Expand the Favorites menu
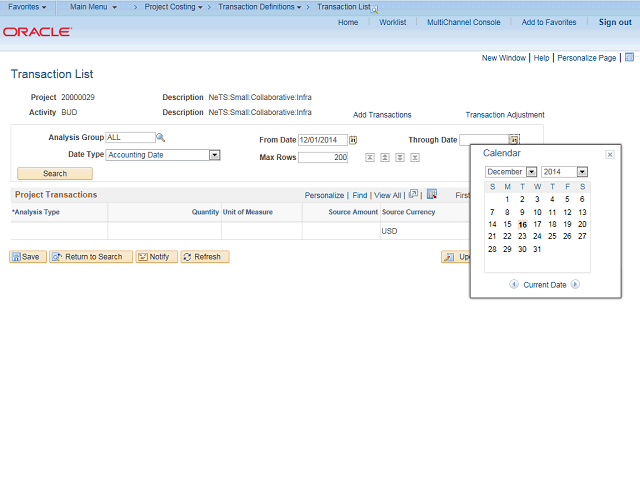The width and height of the screenshot is (640, 480). point(27,7)
